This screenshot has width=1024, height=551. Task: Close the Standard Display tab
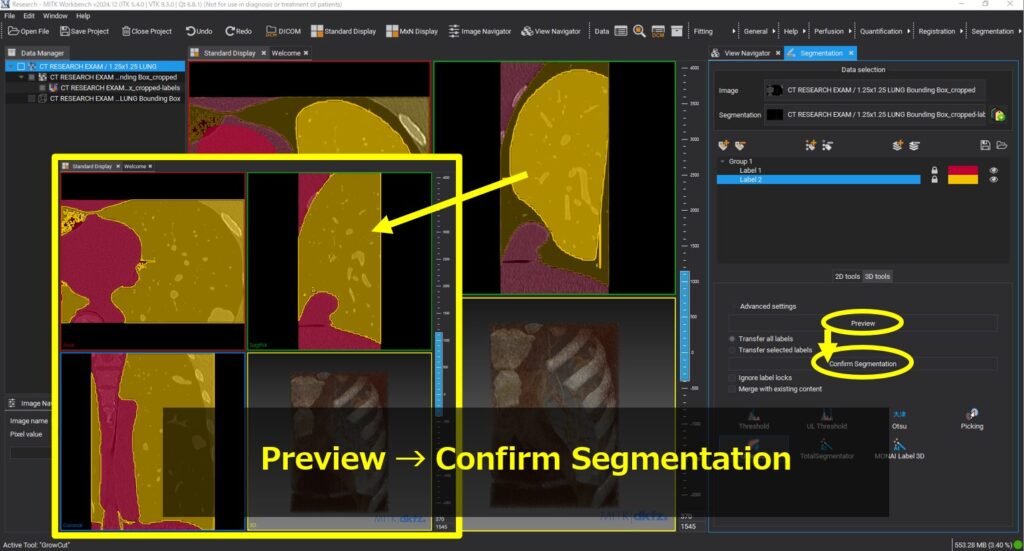pyautogui.click(x=264, y=53)
